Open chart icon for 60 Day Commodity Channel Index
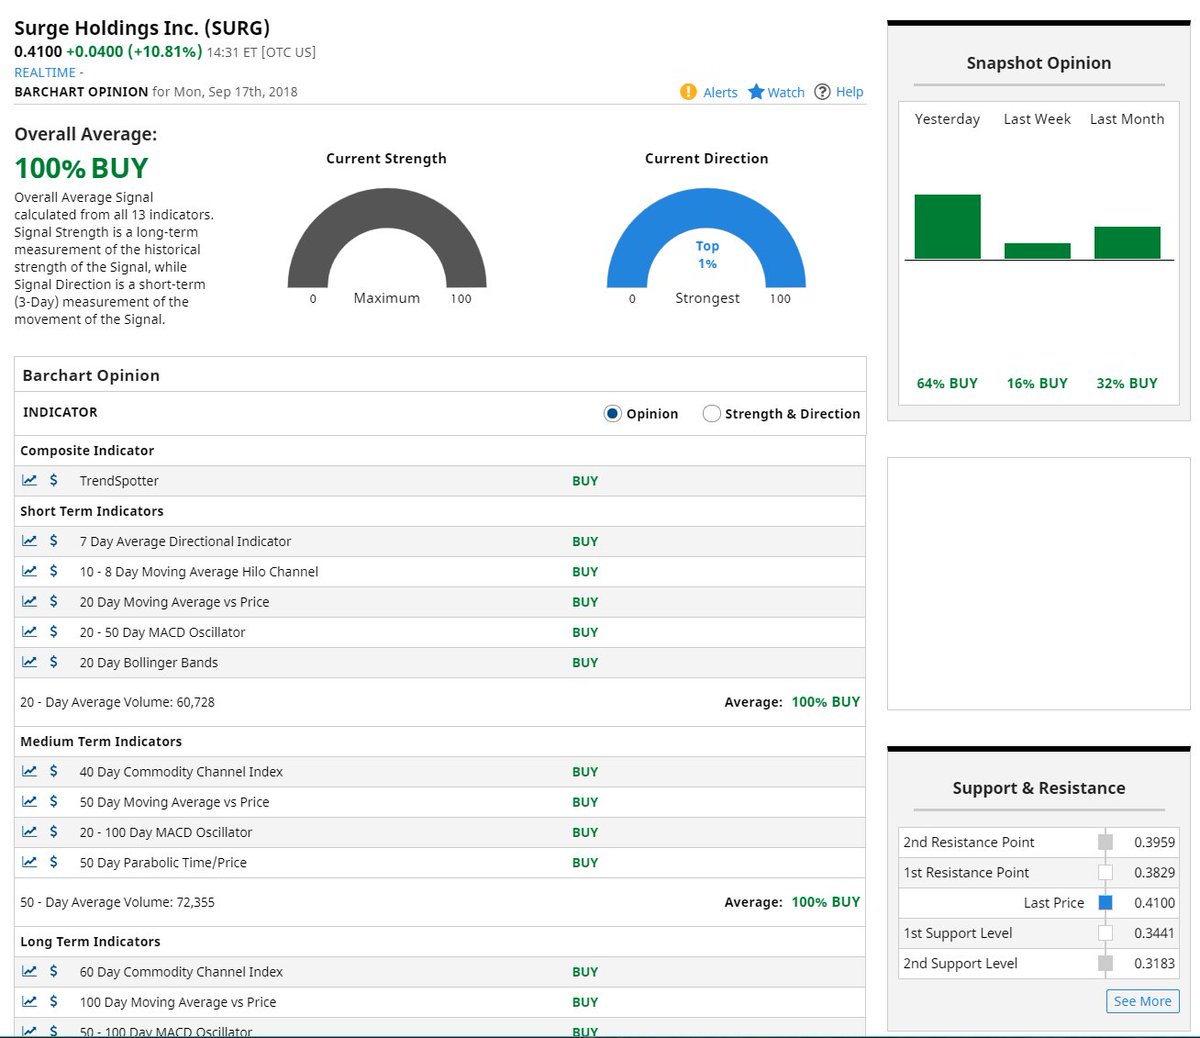The height and width of the screenshot is (1038, 1200). (x=30, y=971)
